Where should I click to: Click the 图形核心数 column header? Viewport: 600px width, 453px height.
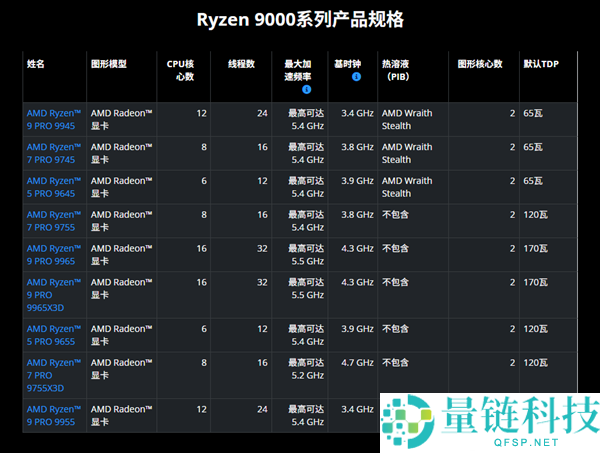(x=480, y=64)
